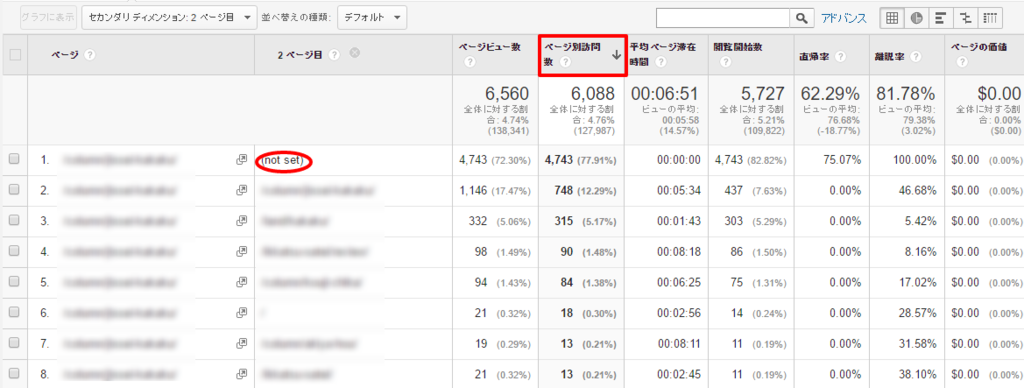Open row 1 page in new window
This screenshot has height=388, width=1024.
click(241, 159)
